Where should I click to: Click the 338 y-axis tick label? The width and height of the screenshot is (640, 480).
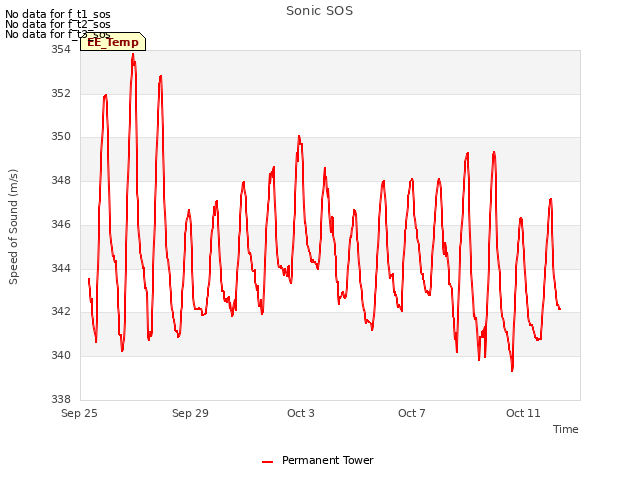point(60,399)
